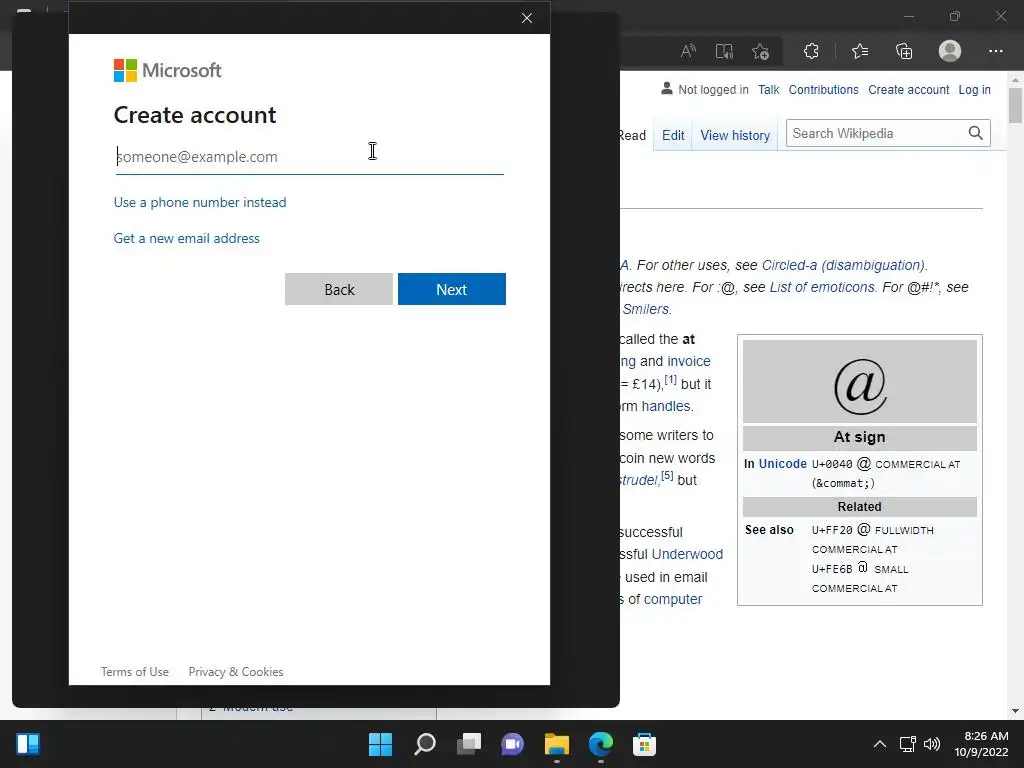The width and height of the screenshot is (1024, 768).
Task: Open the Favorites list icon
Action: pos(859,51)
